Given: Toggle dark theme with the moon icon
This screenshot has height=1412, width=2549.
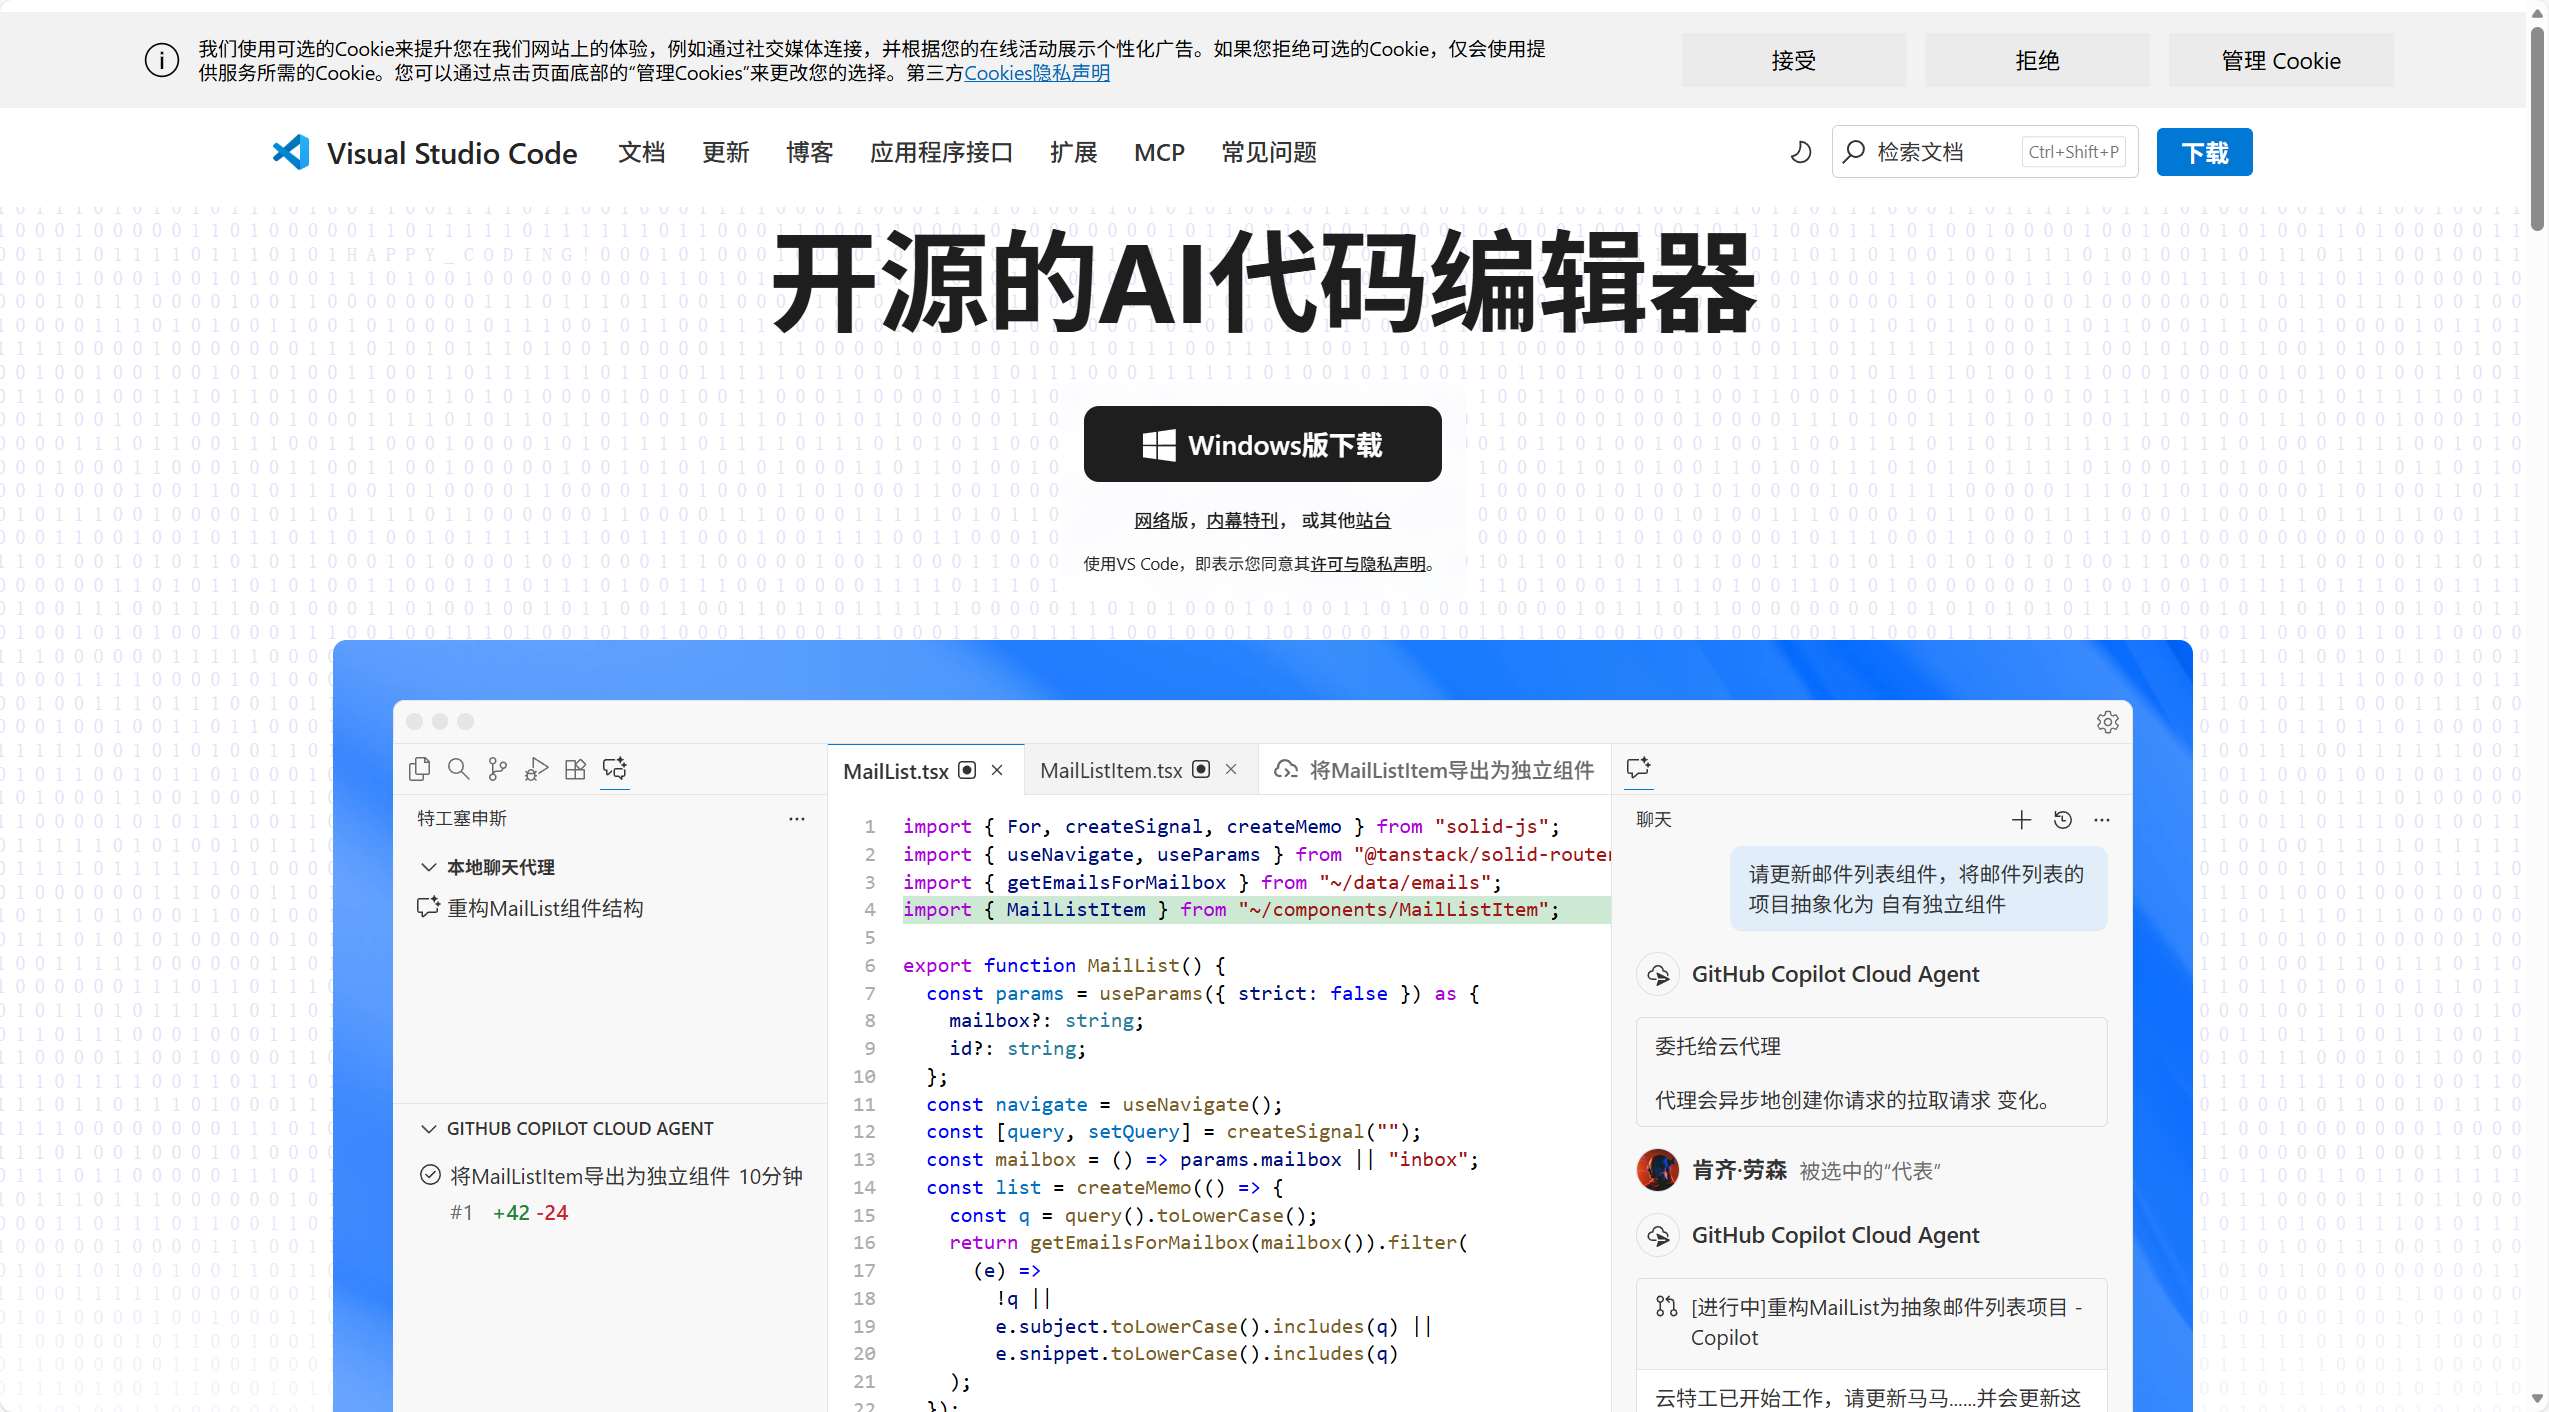Looking at the screenshot, I should (x=1800, y=152).
